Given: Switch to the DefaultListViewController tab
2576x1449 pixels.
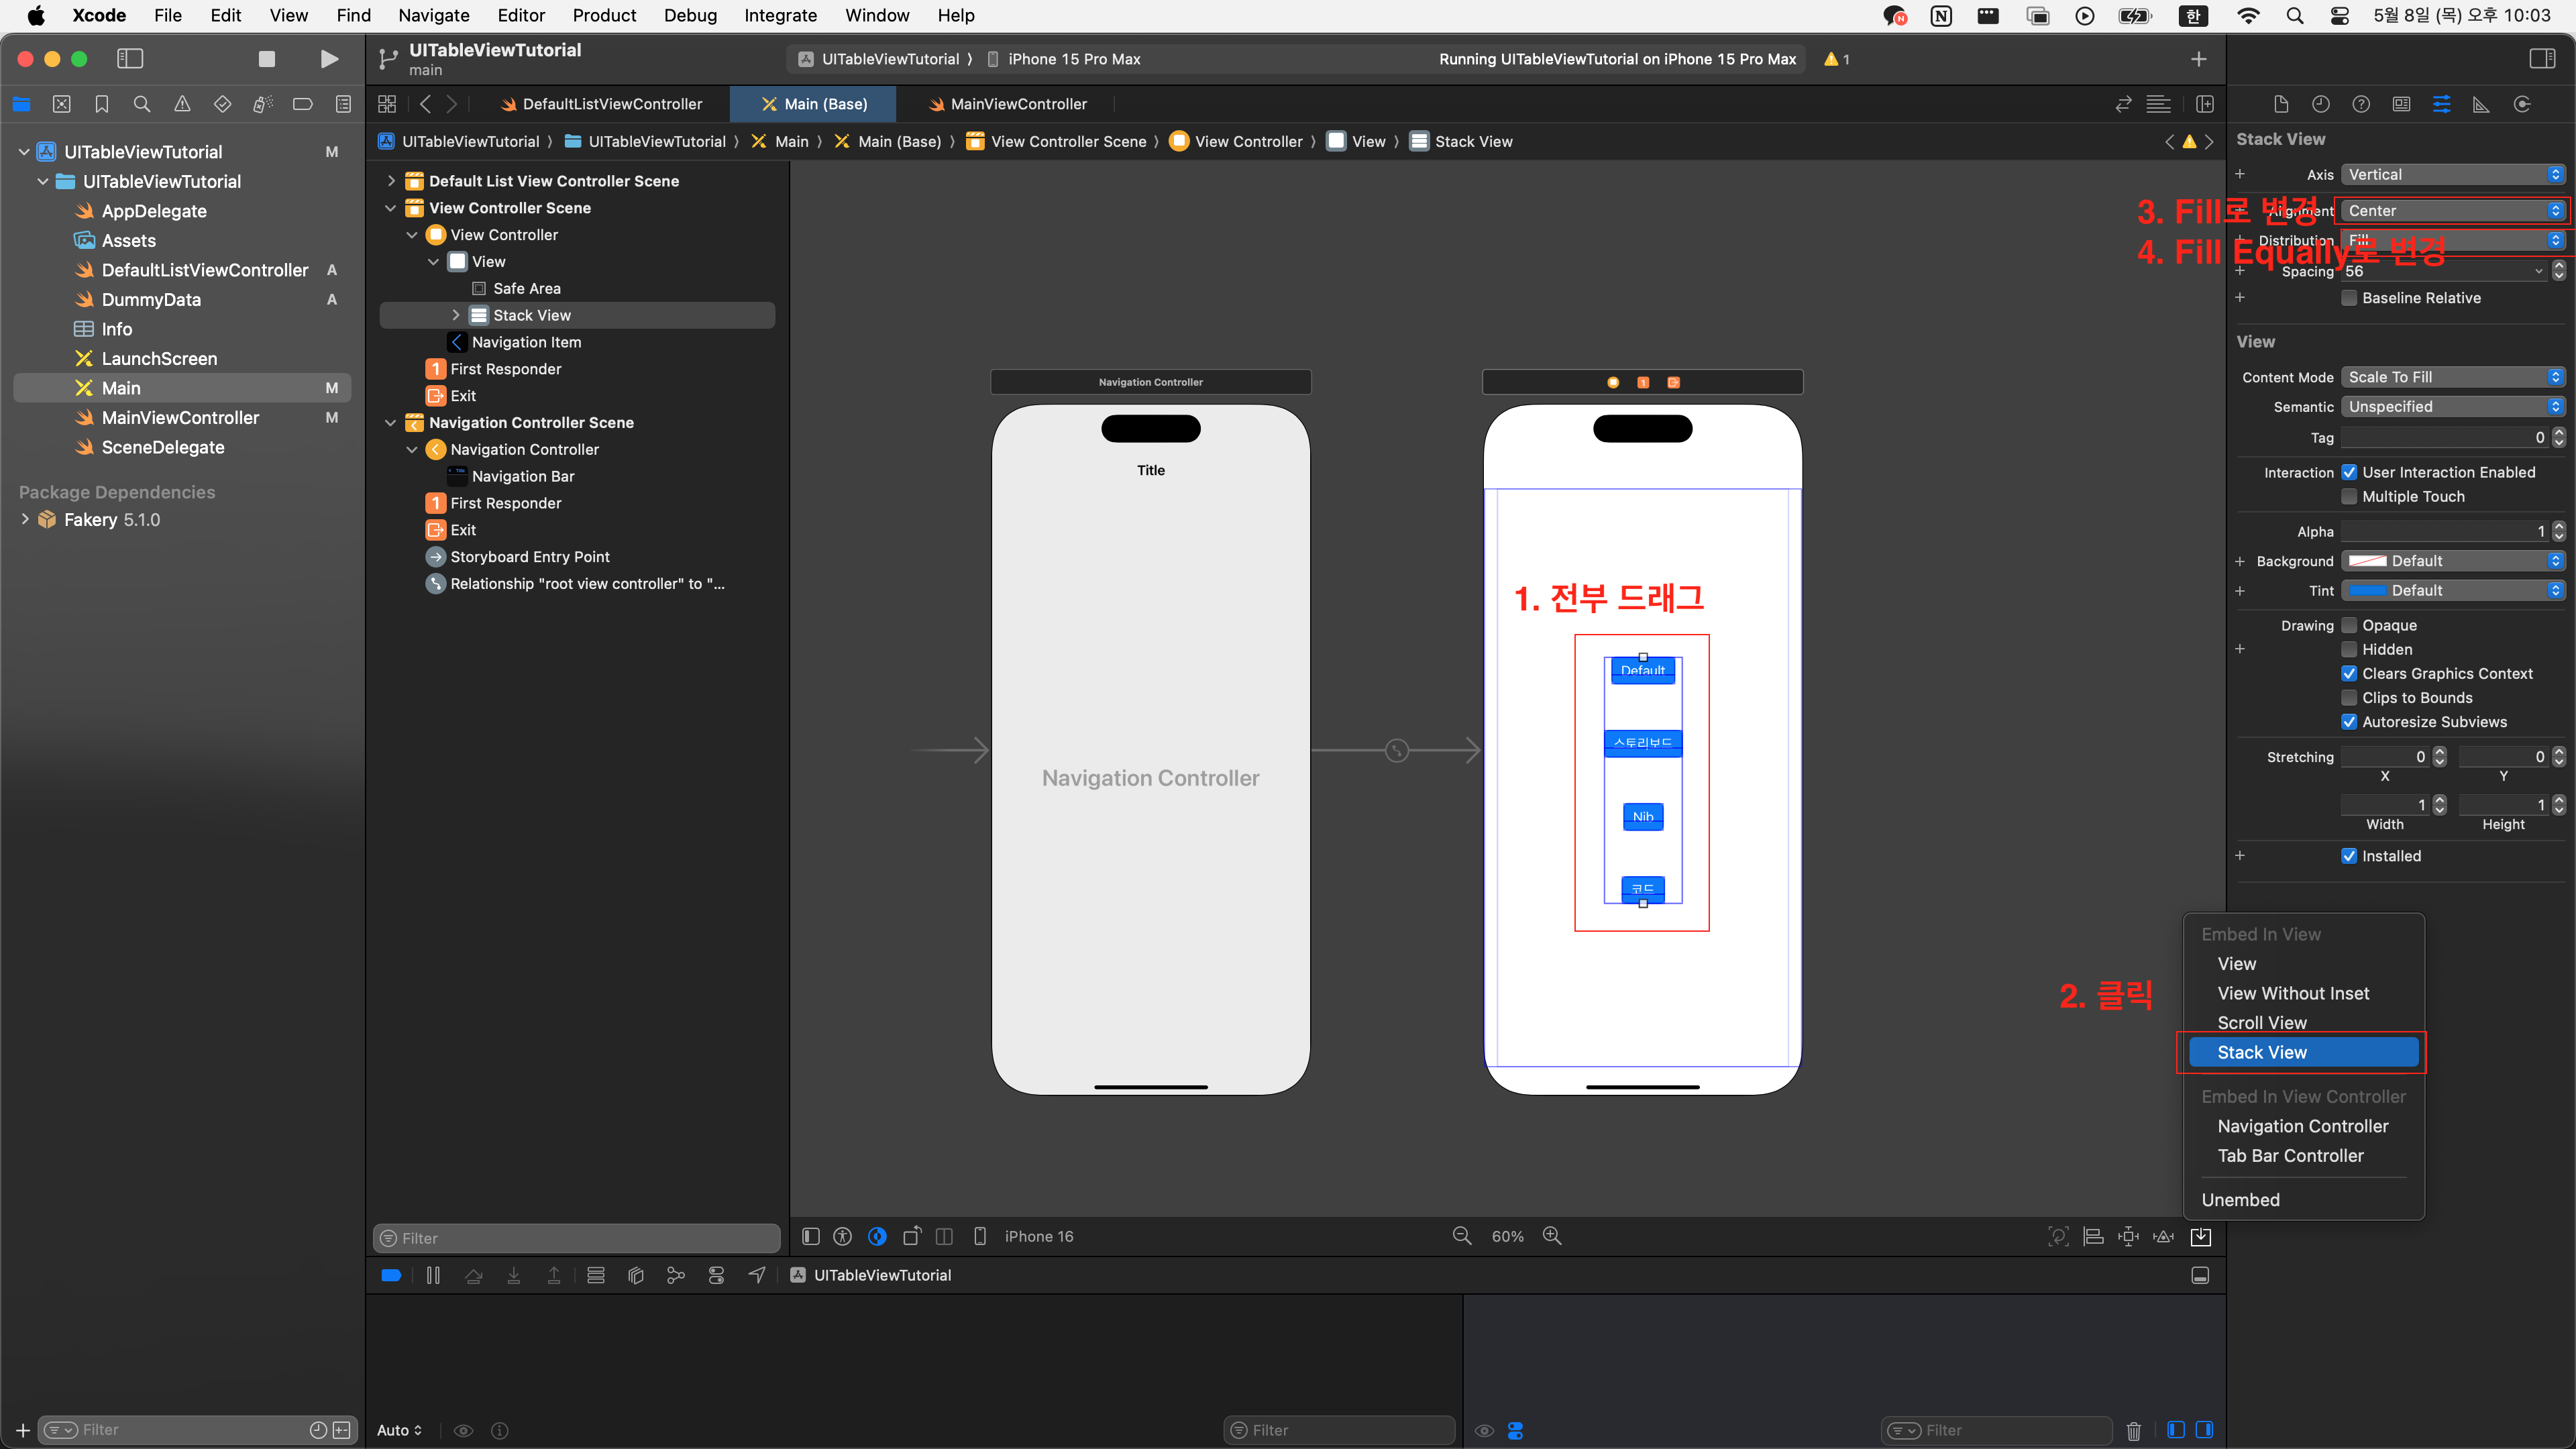Looking at the screenshot, I should click(x=601, y=104).
